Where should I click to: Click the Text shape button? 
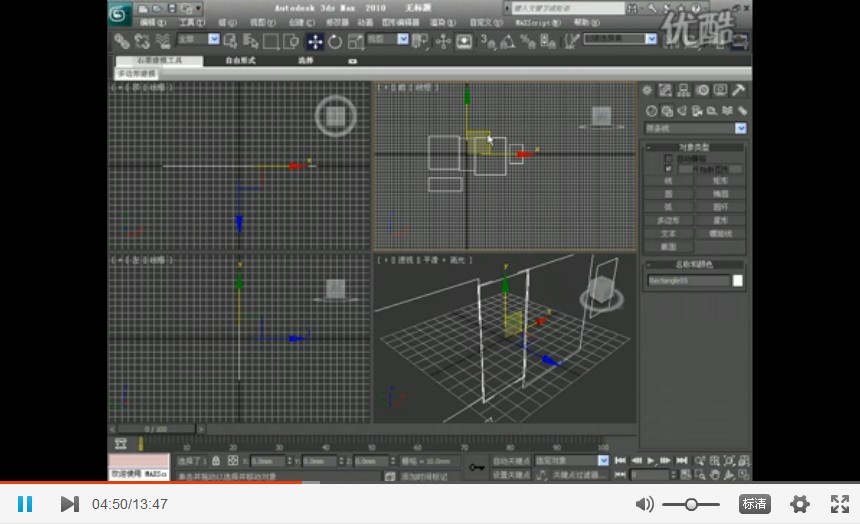pos(668,234)
